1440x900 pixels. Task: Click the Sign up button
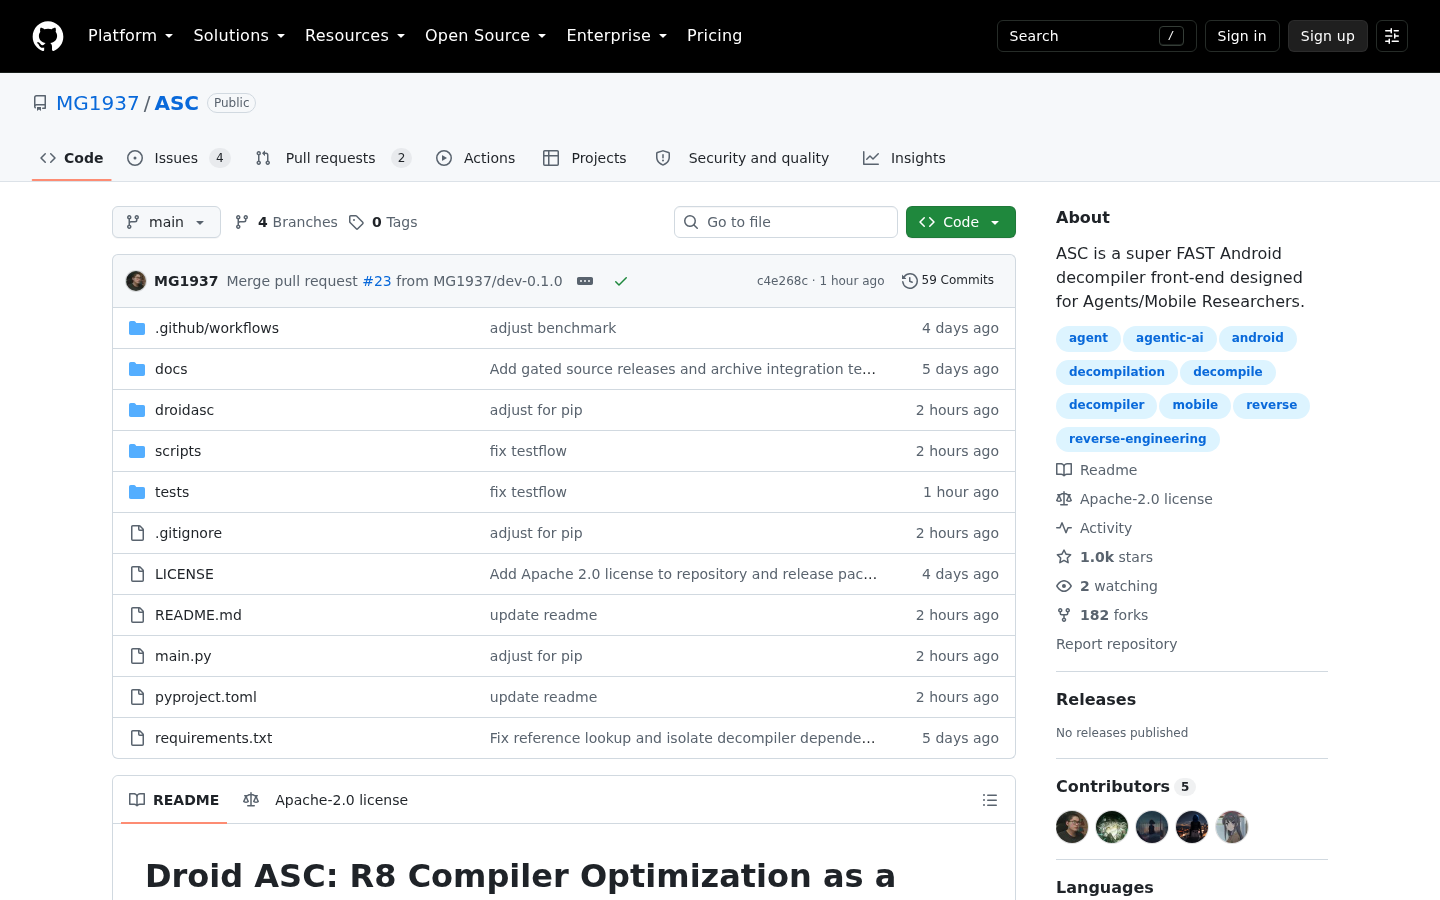[x=1328, y=36]
